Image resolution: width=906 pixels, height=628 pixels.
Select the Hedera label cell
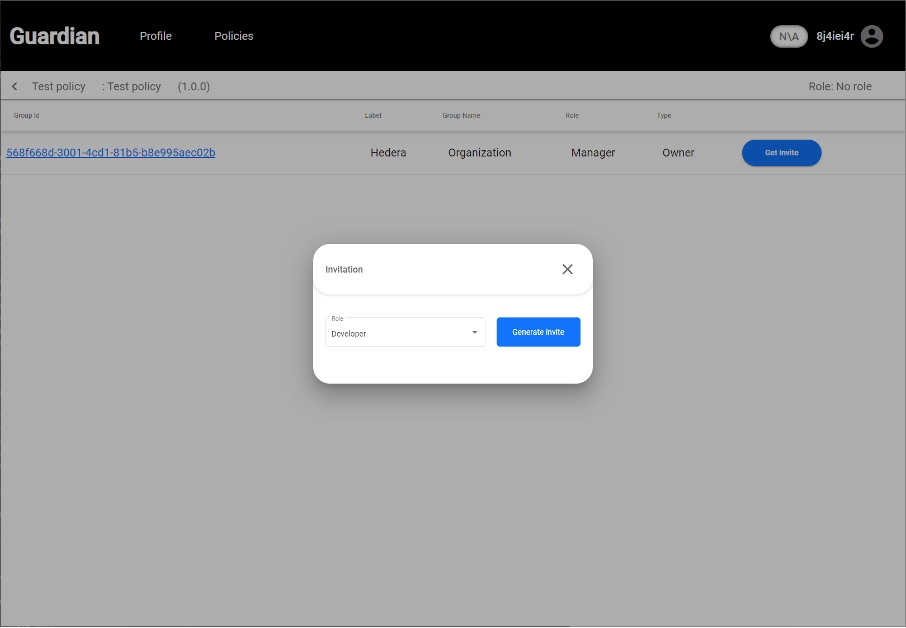pos(388,153)
